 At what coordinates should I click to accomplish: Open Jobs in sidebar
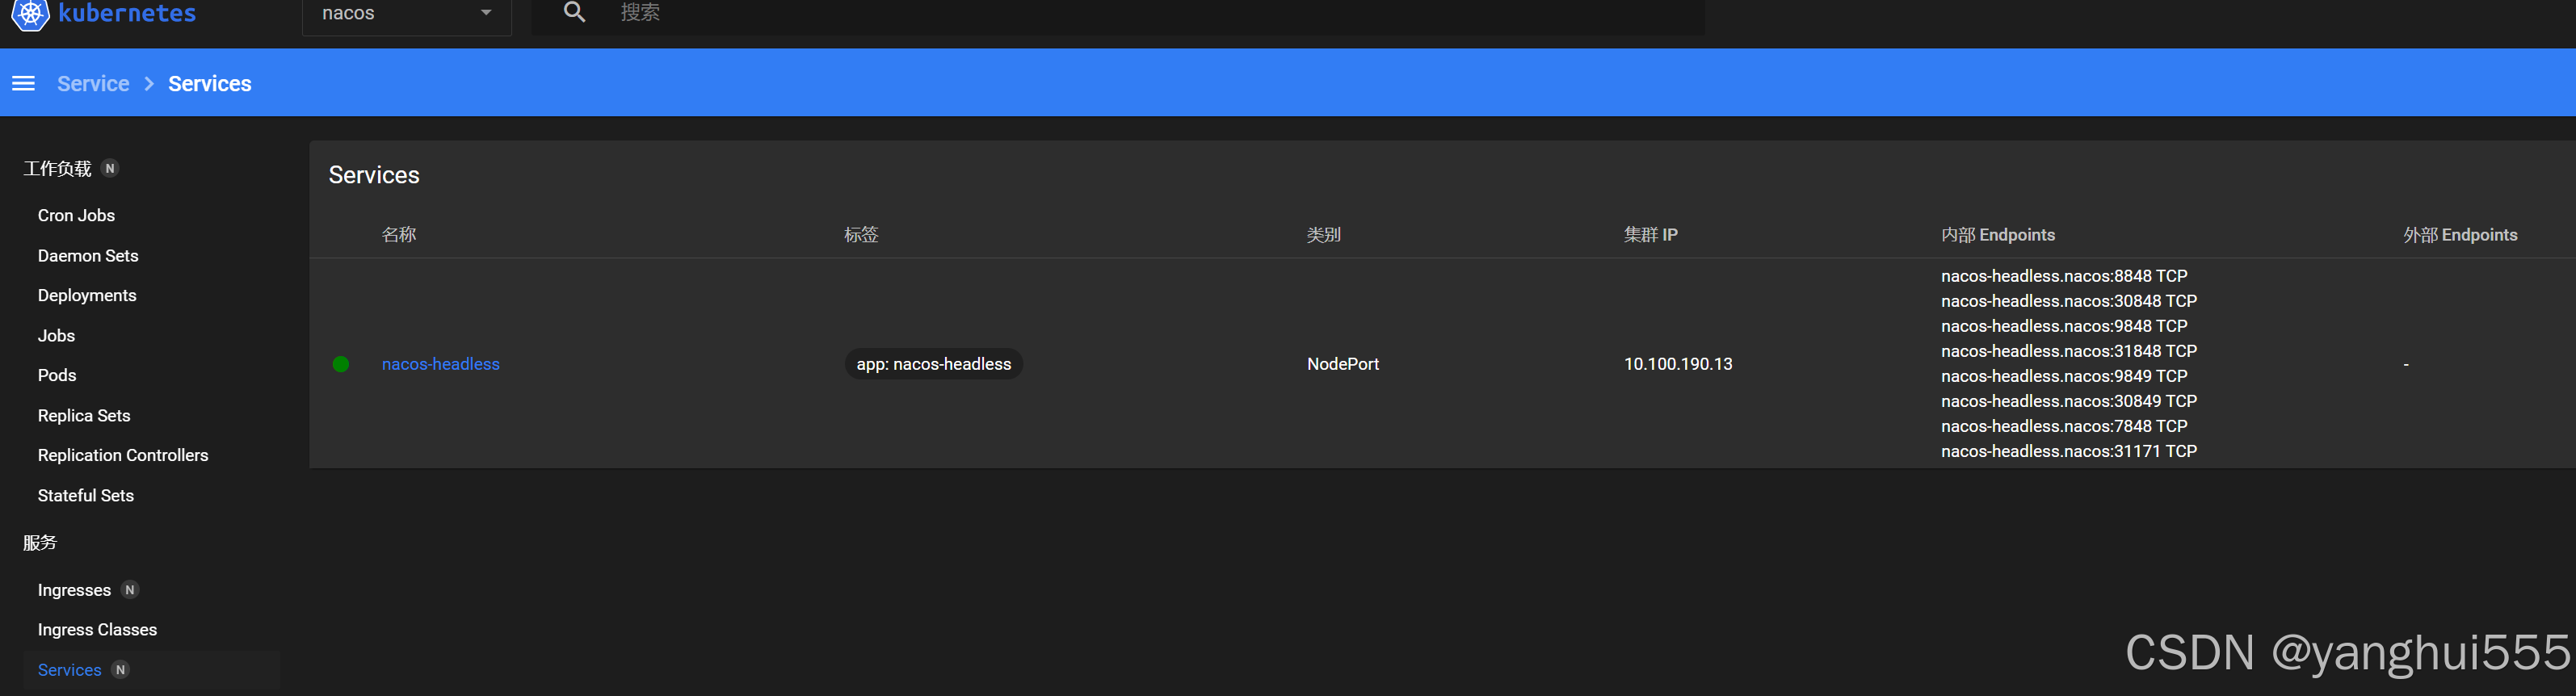coord(56,335)
